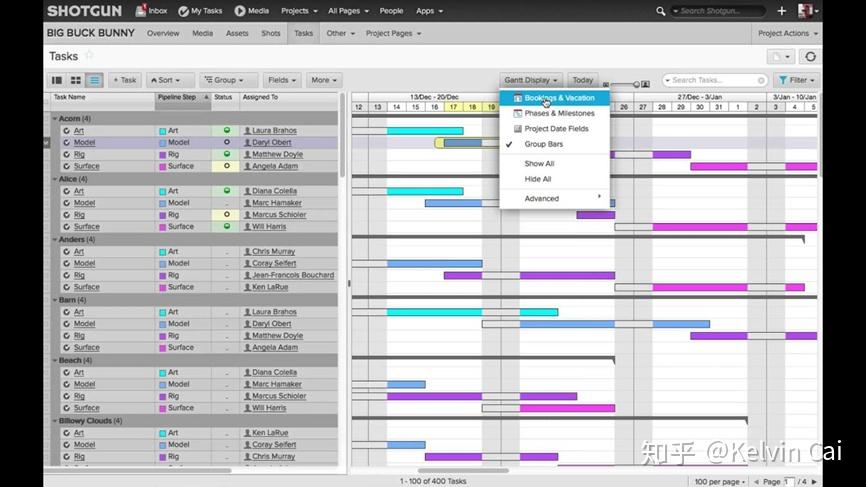Viewport: 866px width, 487px height.
Task: Open the user avatar menu
Action: click(x=808, y=11)
